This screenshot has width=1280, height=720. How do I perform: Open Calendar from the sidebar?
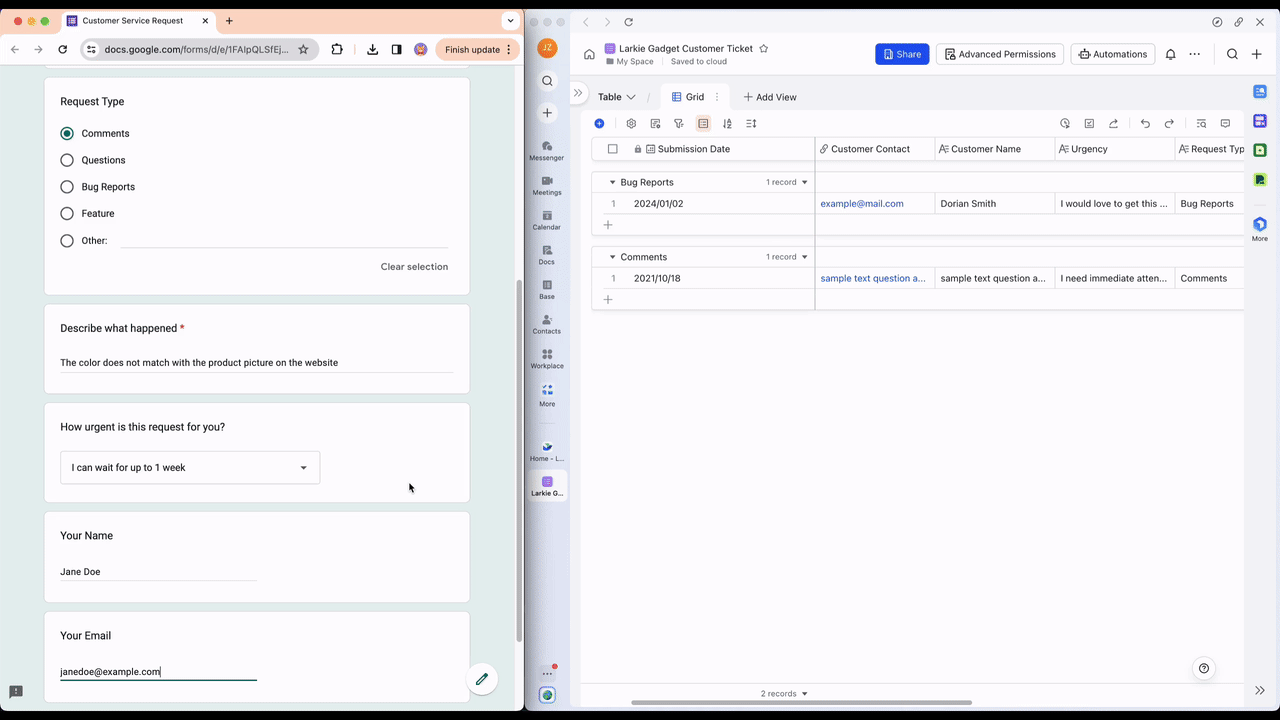tap(546, 219)
